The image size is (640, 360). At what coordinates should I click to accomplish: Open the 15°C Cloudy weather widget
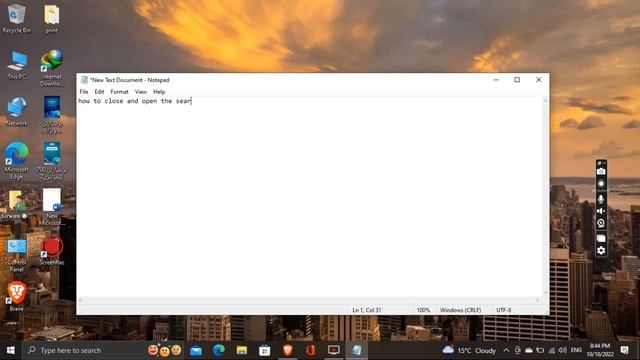pos(469,350)
